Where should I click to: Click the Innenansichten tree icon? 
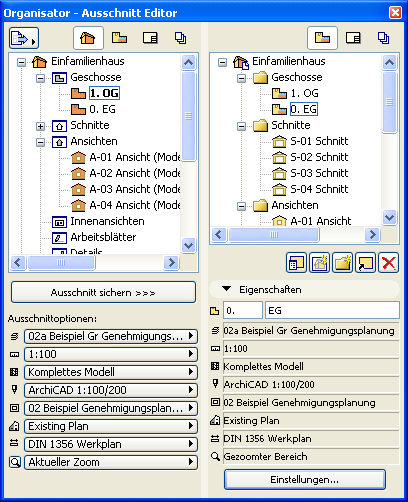[59, 222]
